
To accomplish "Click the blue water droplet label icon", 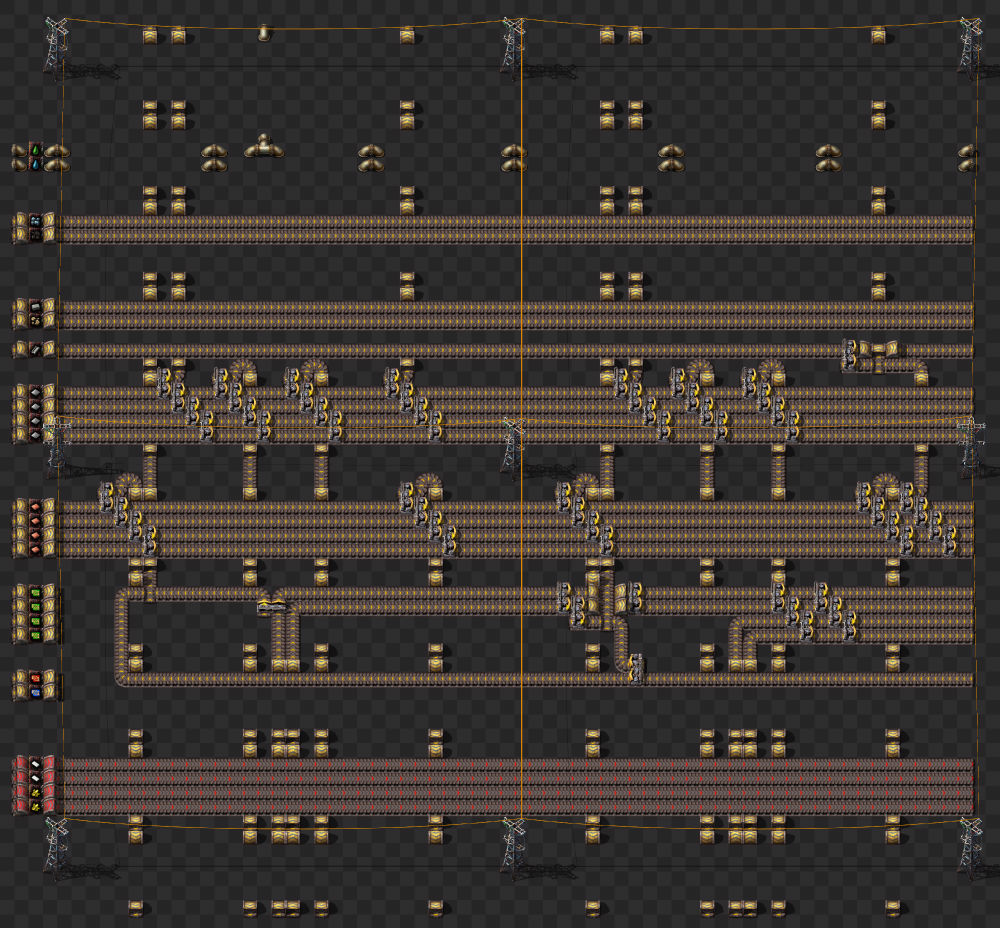I will click(35, 165).
